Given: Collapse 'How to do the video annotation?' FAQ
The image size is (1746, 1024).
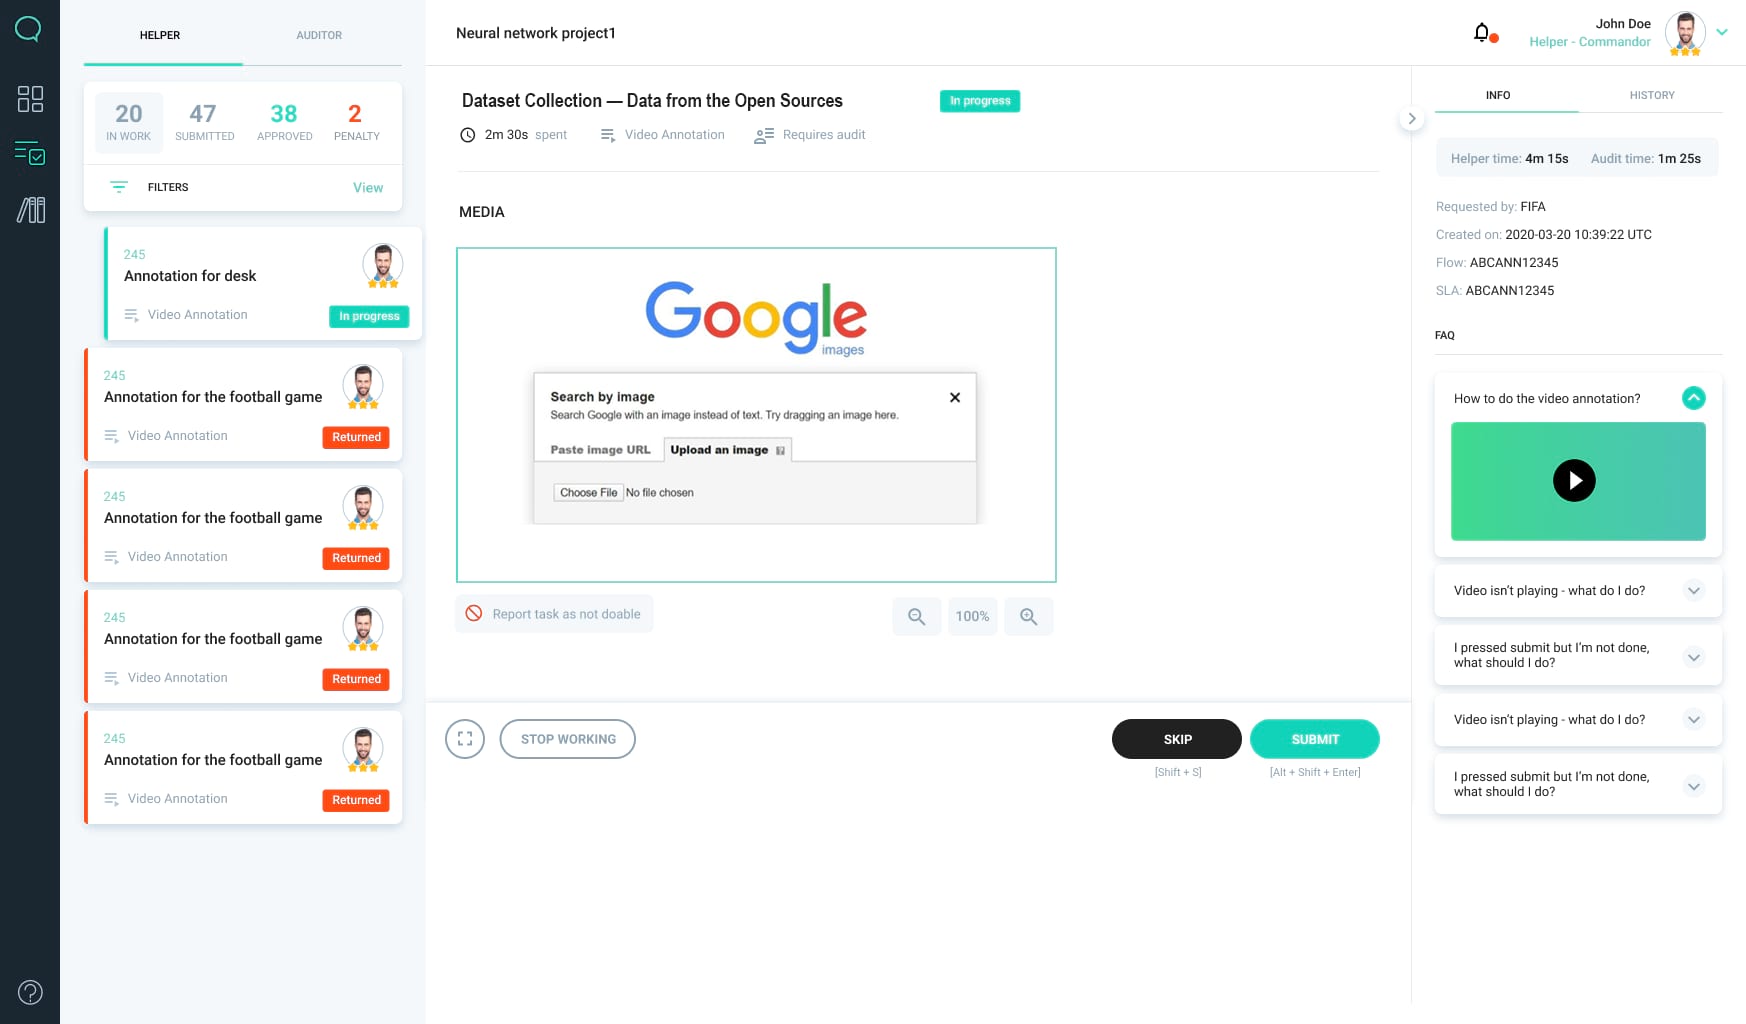Looking at the screenshot, I should [x=1693, y=398].
